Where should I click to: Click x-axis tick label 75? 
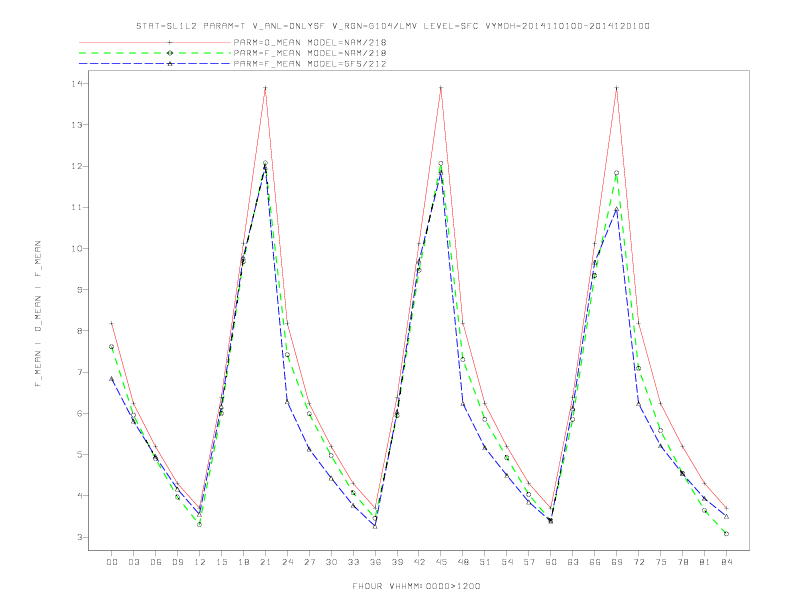point(661,562)
